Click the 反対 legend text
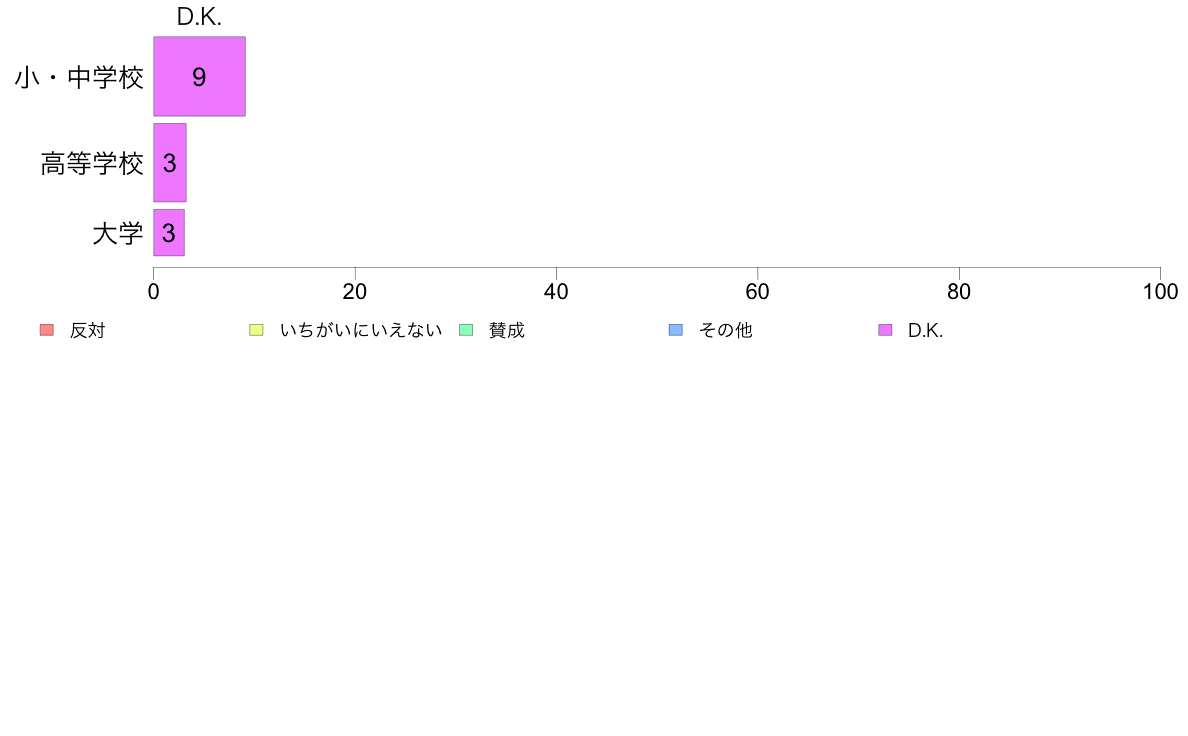Screen dimensions: 1188x736 click(x=87, y=330)
